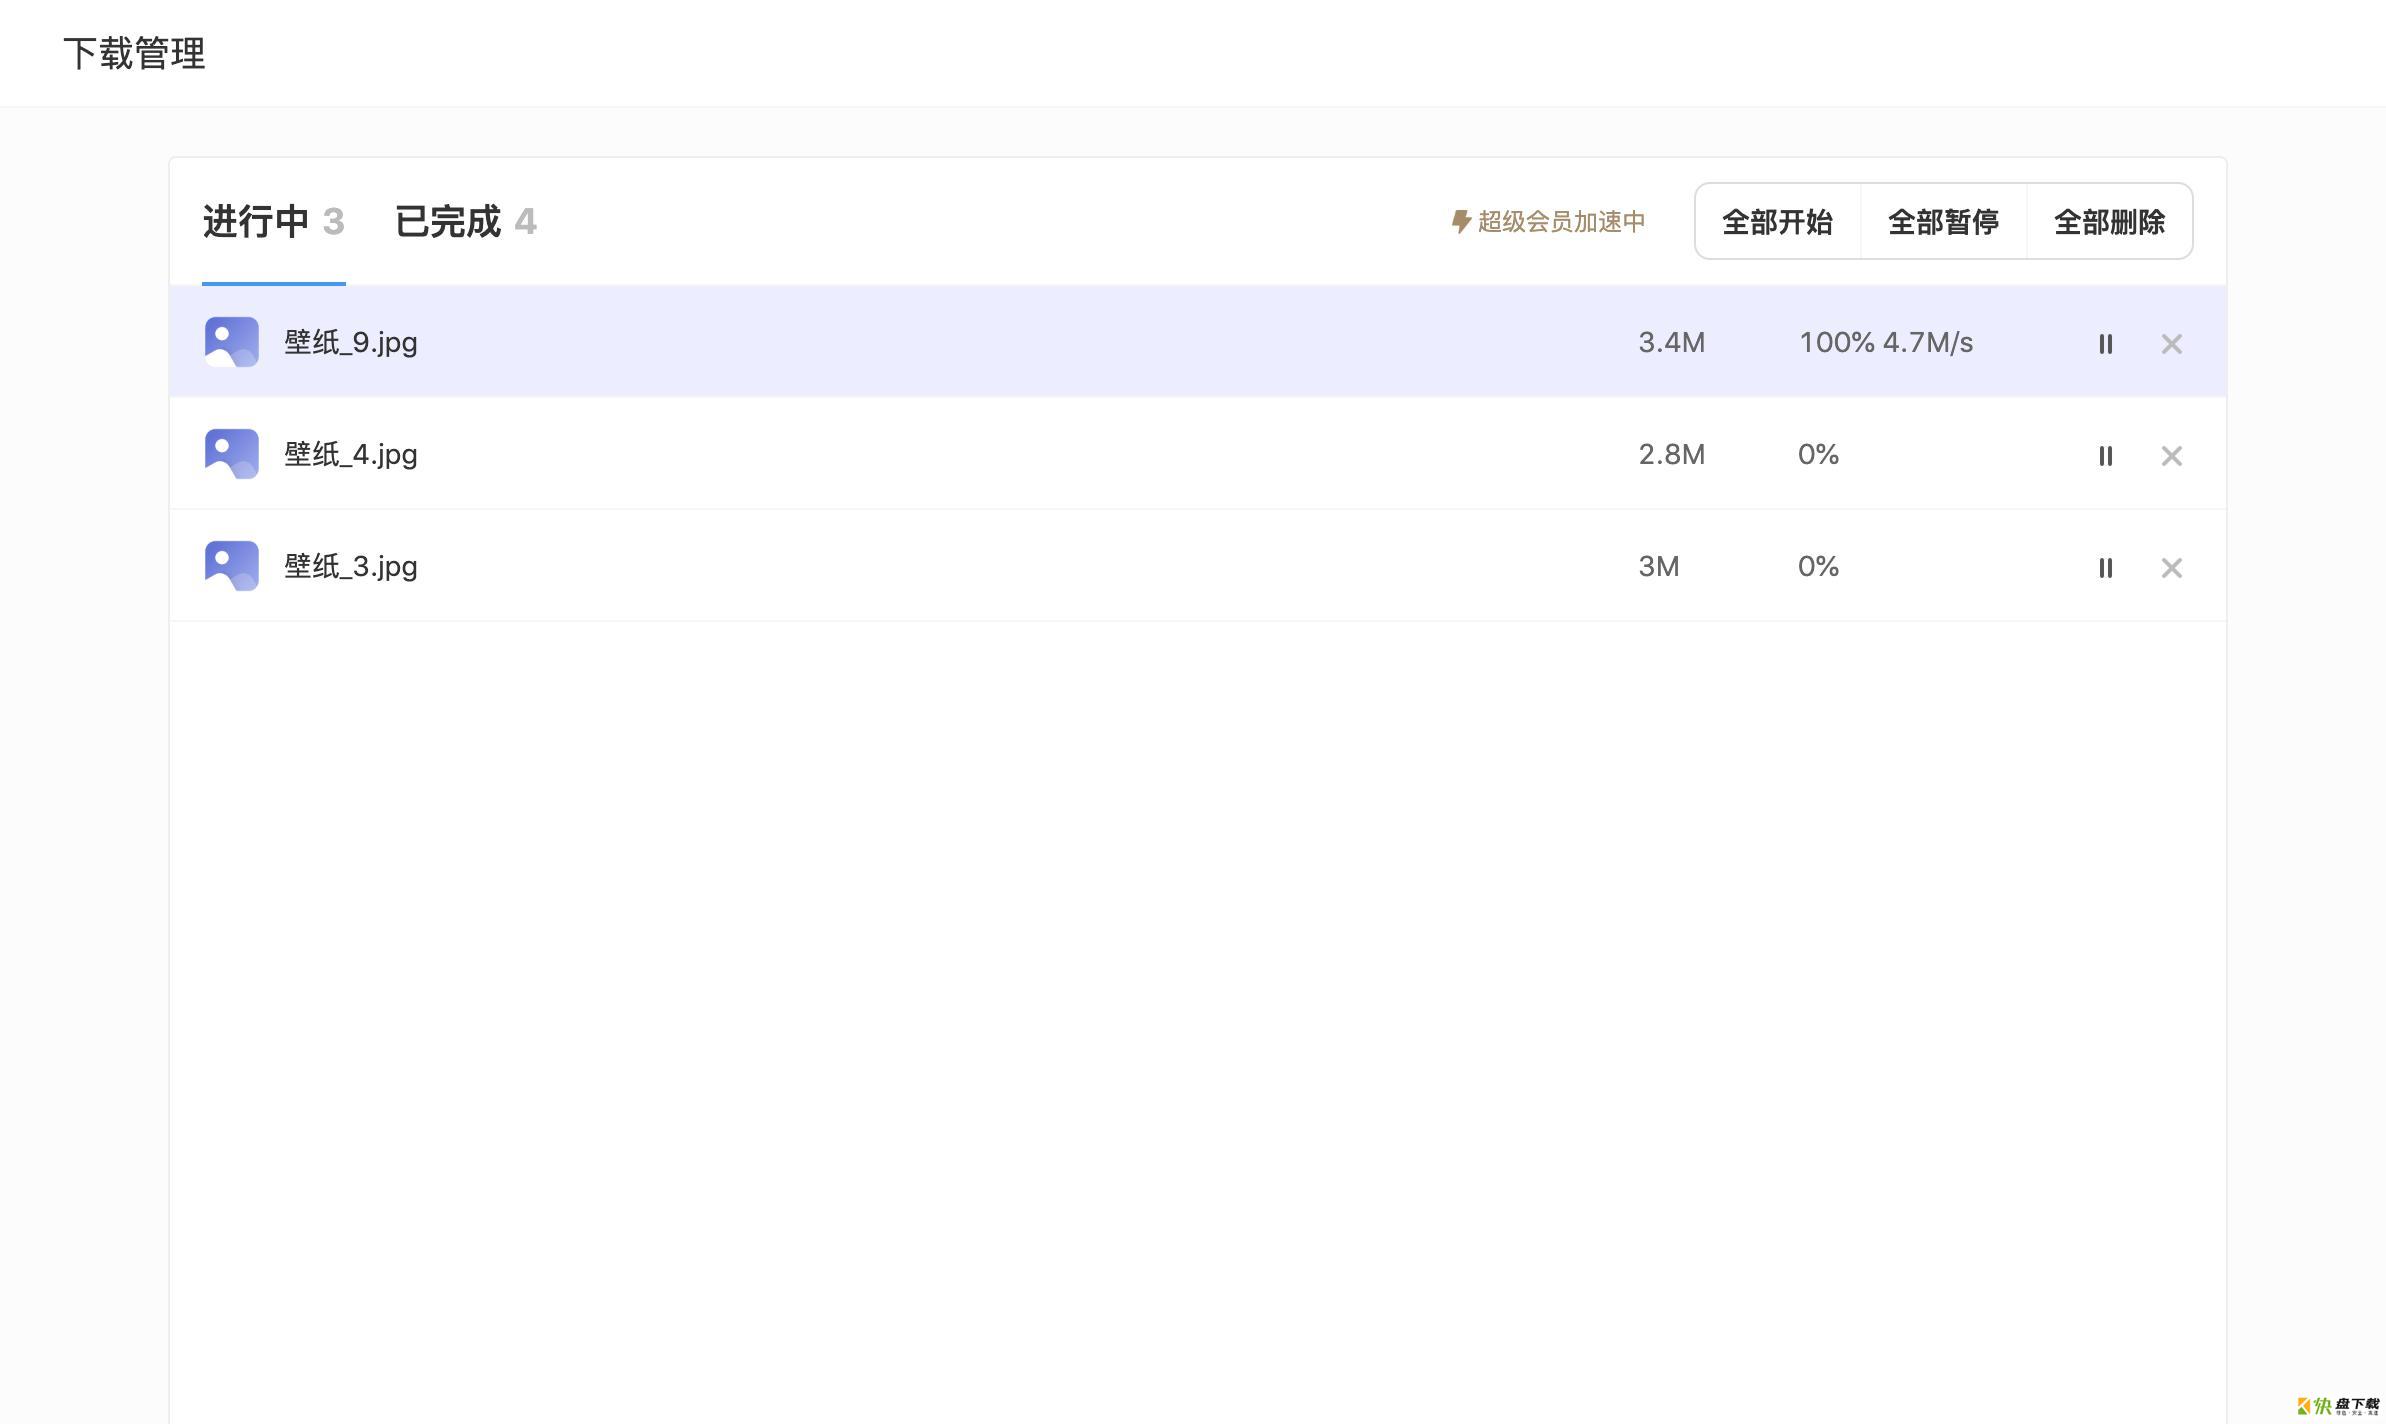Click the 全部暂停 button
The height and width of the screenshot is (1424, 2386).
click(1943, 221)
